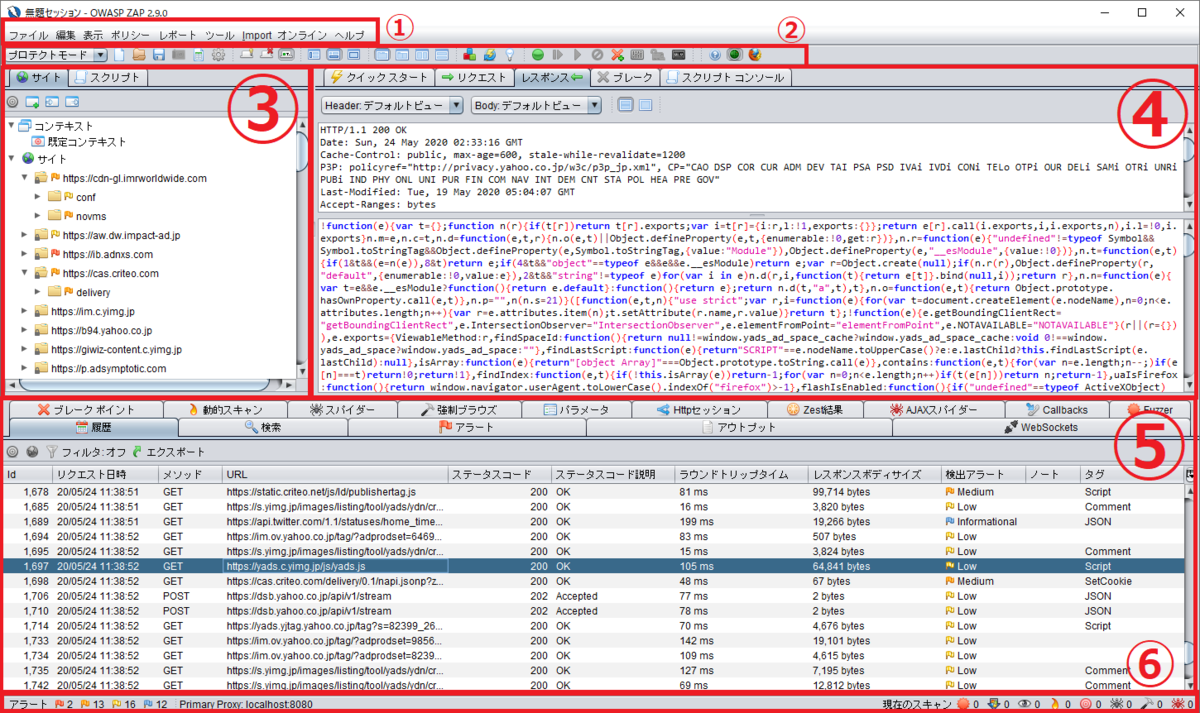Click the New Session toolbar icon
The height and width of the screenshot is (713, 1200).
[120, 54]
